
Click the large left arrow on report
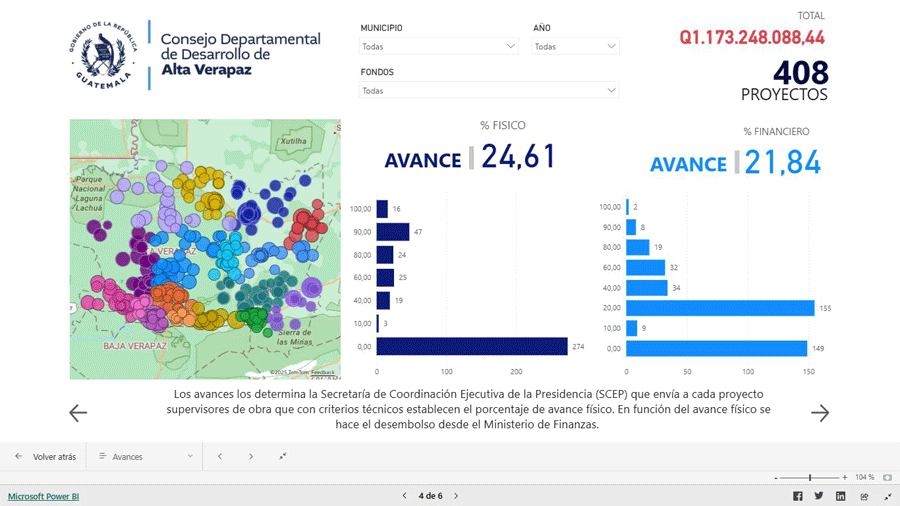pyautogui.click(x=78, y=413)
